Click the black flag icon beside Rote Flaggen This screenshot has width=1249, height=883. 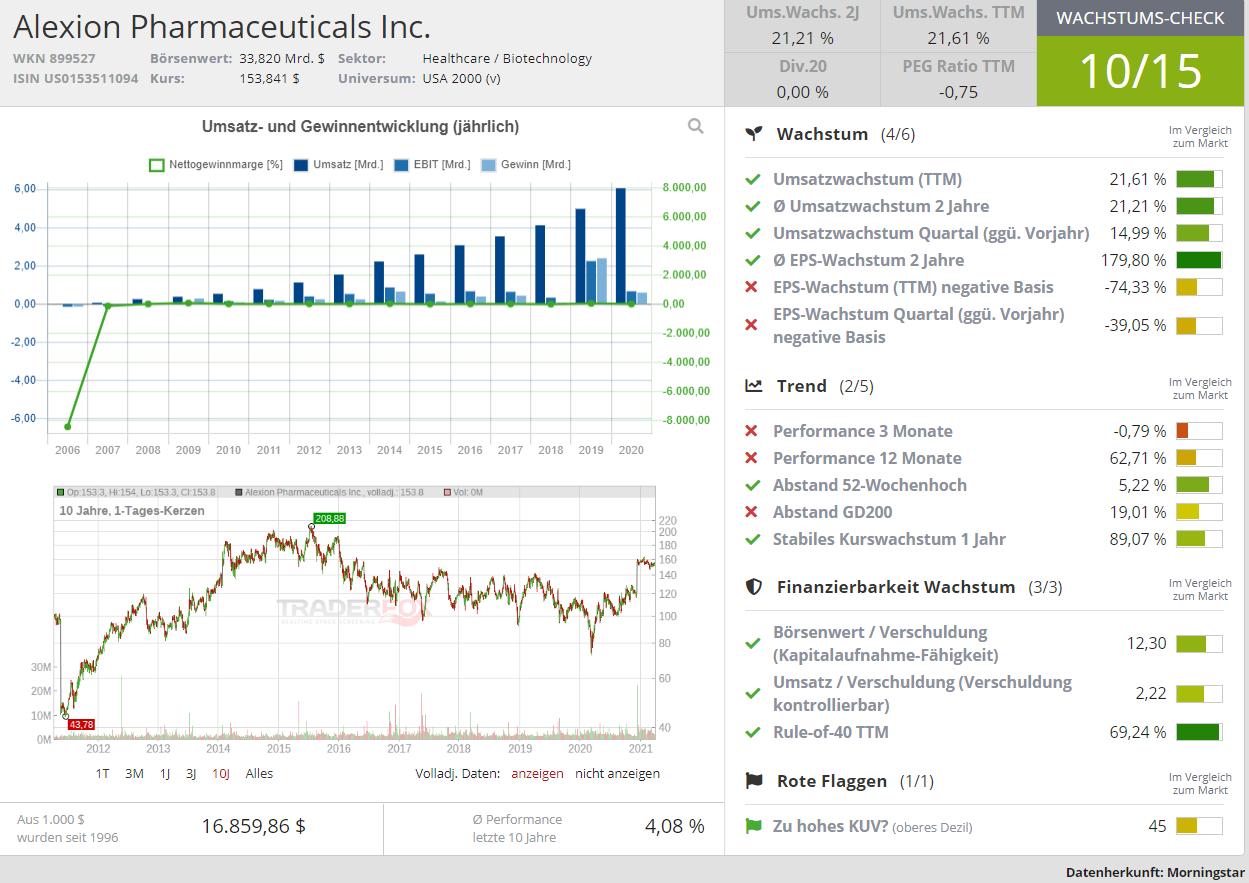pos(755,781)
